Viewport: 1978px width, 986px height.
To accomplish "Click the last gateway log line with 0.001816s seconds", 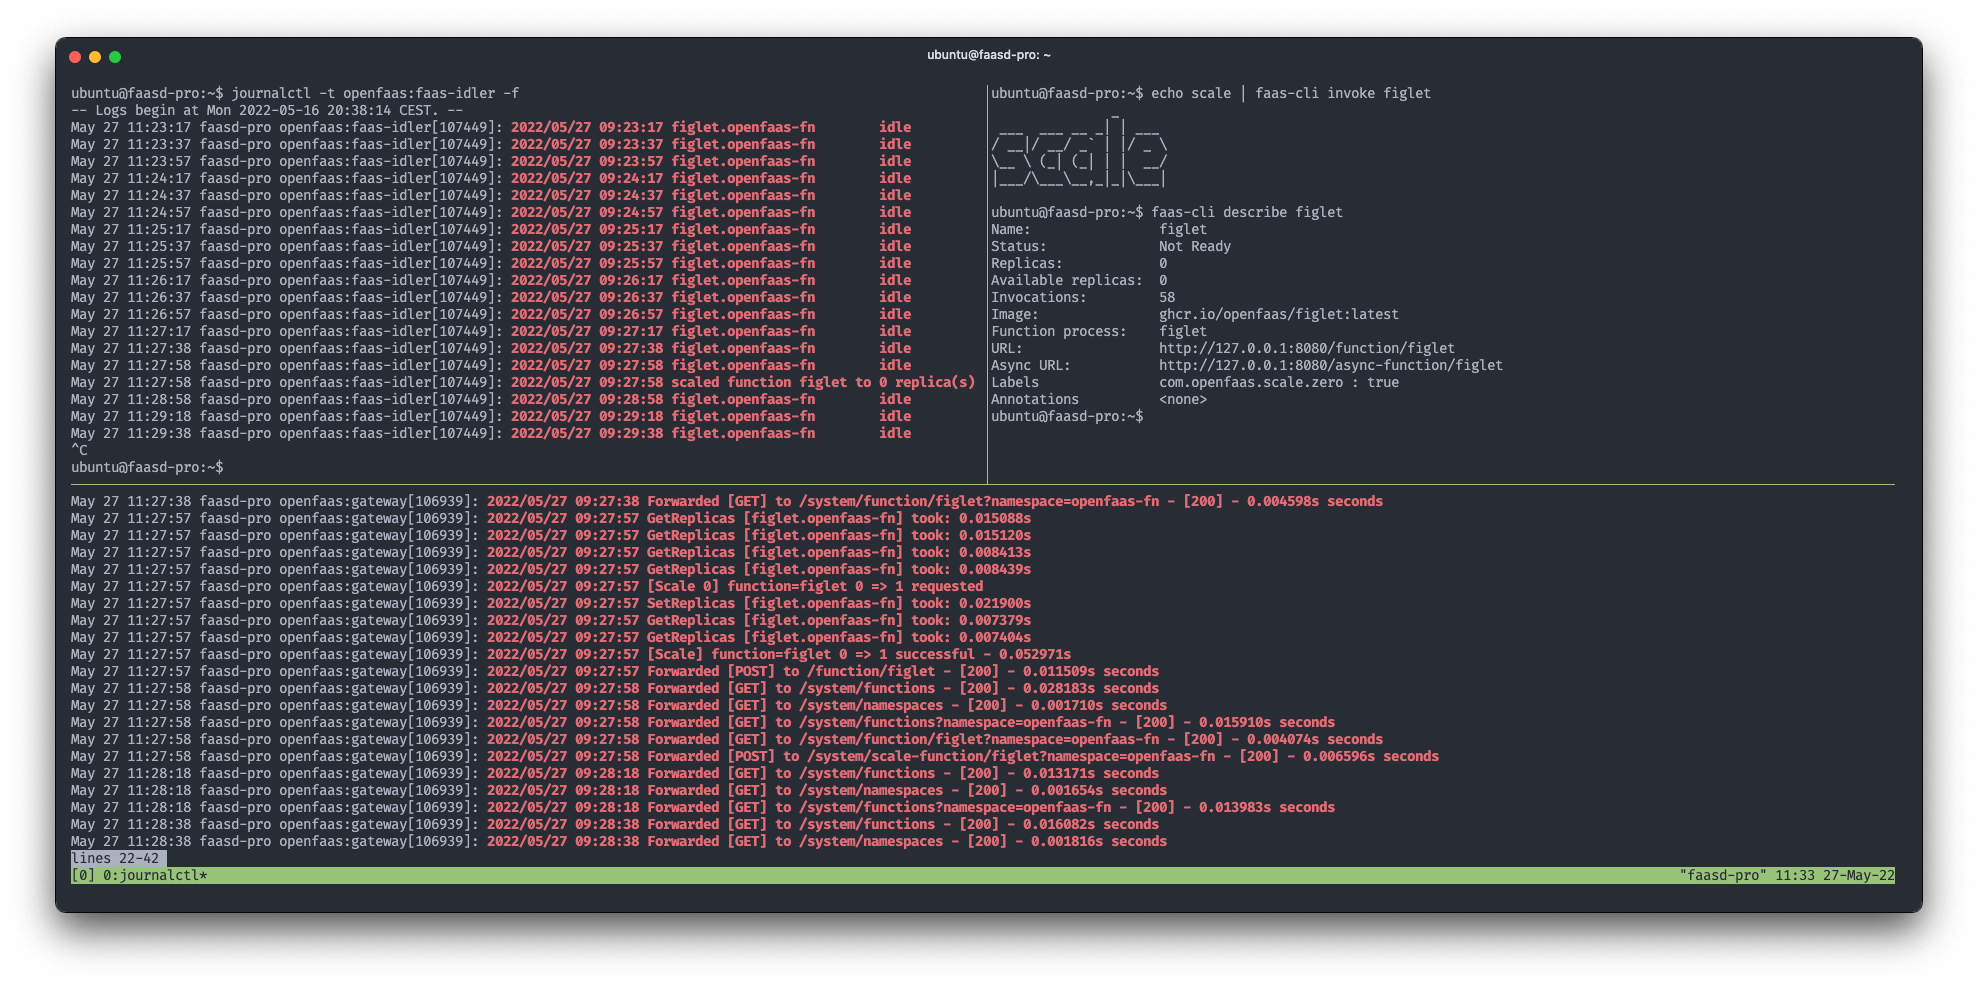I will click(619, 841).
